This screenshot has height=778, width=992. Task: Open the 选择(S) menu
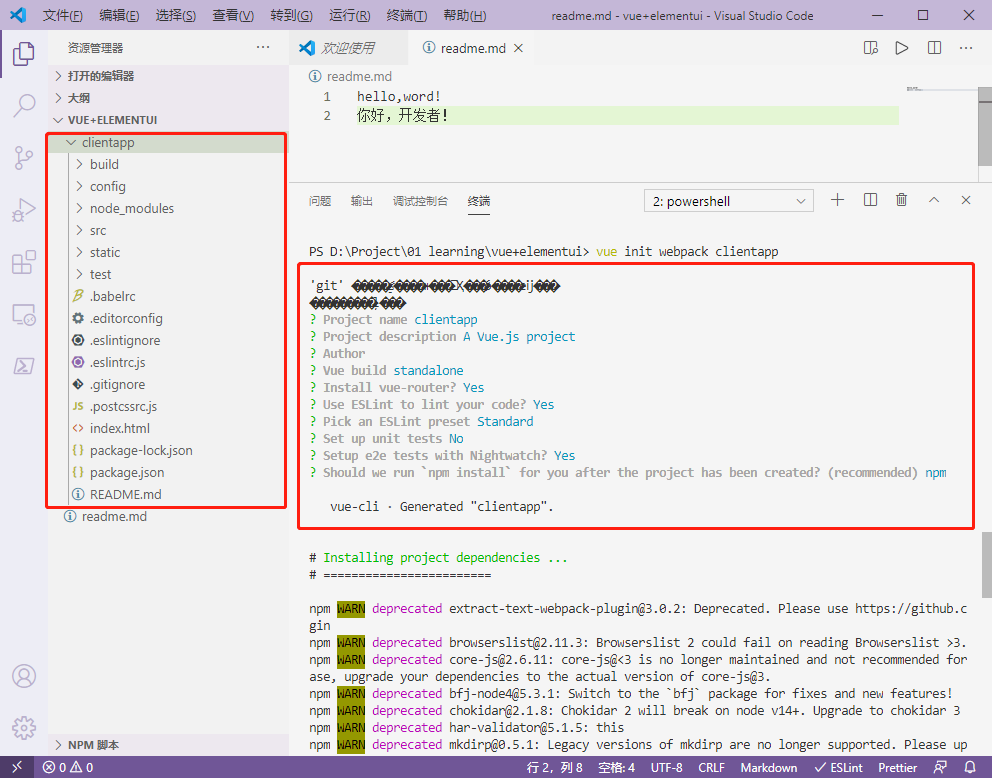[x=175, y=15]
